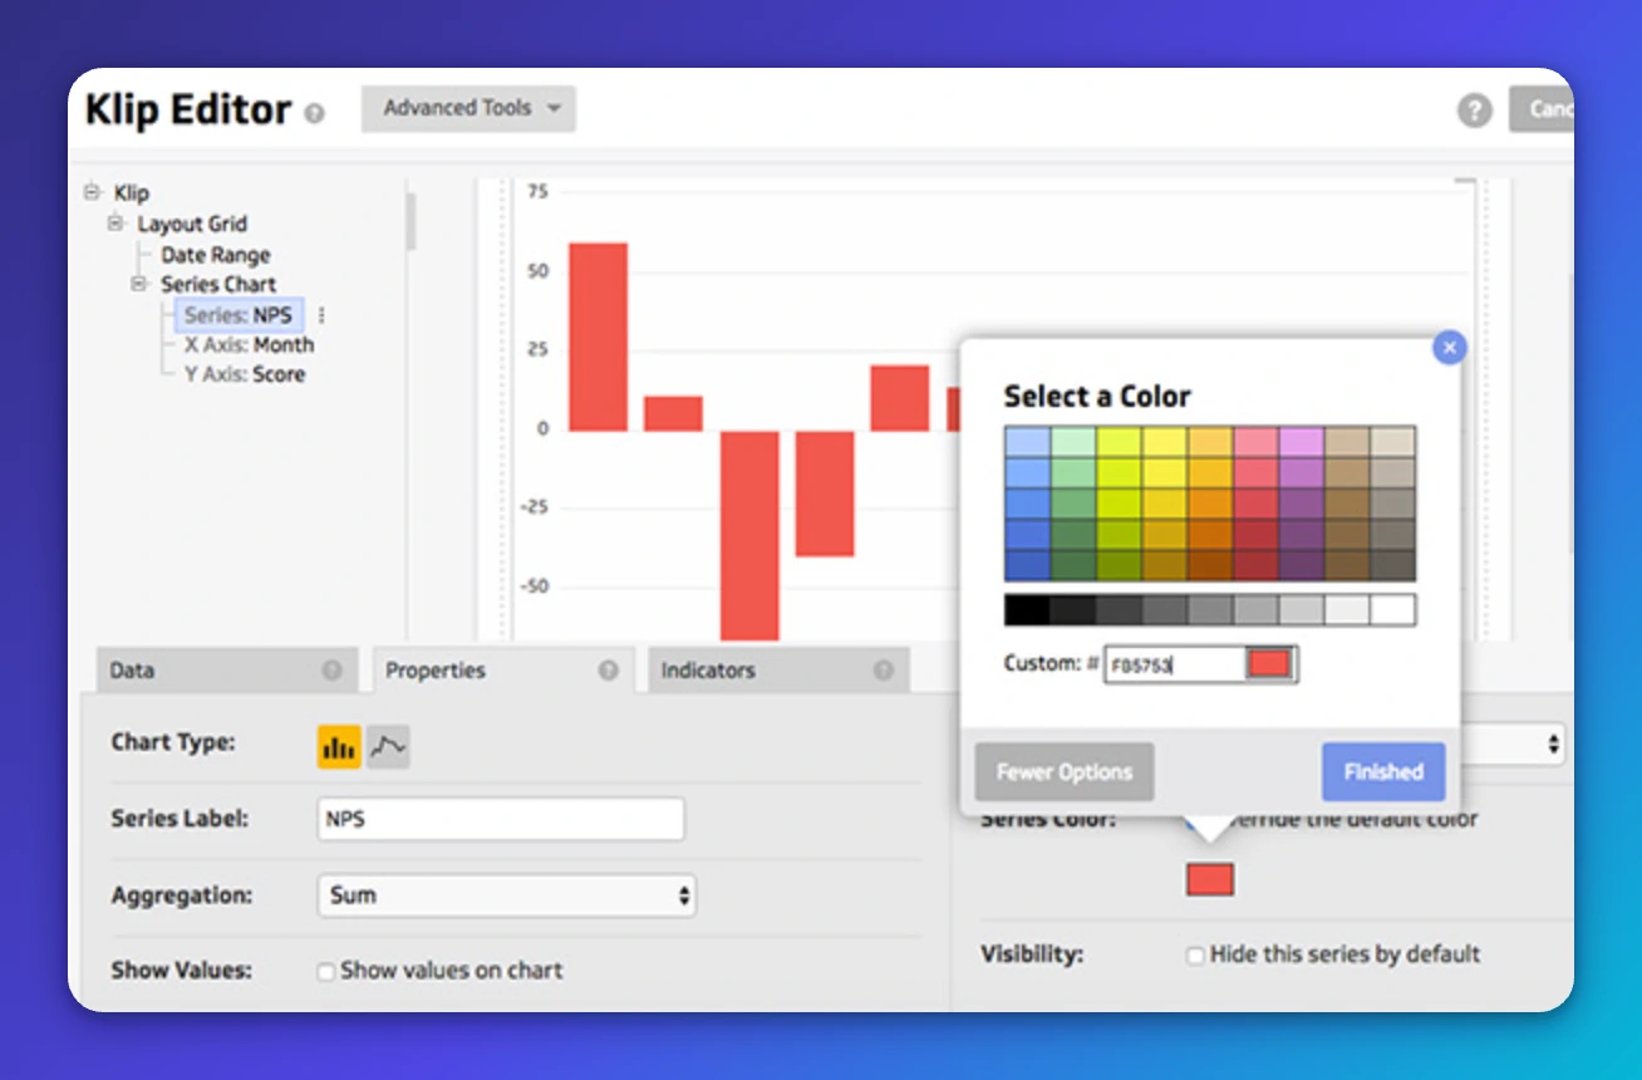Enable Hide this series by default checkbox
This screenshot has width=1642, height=1080.
click(x=1194, y=955)
